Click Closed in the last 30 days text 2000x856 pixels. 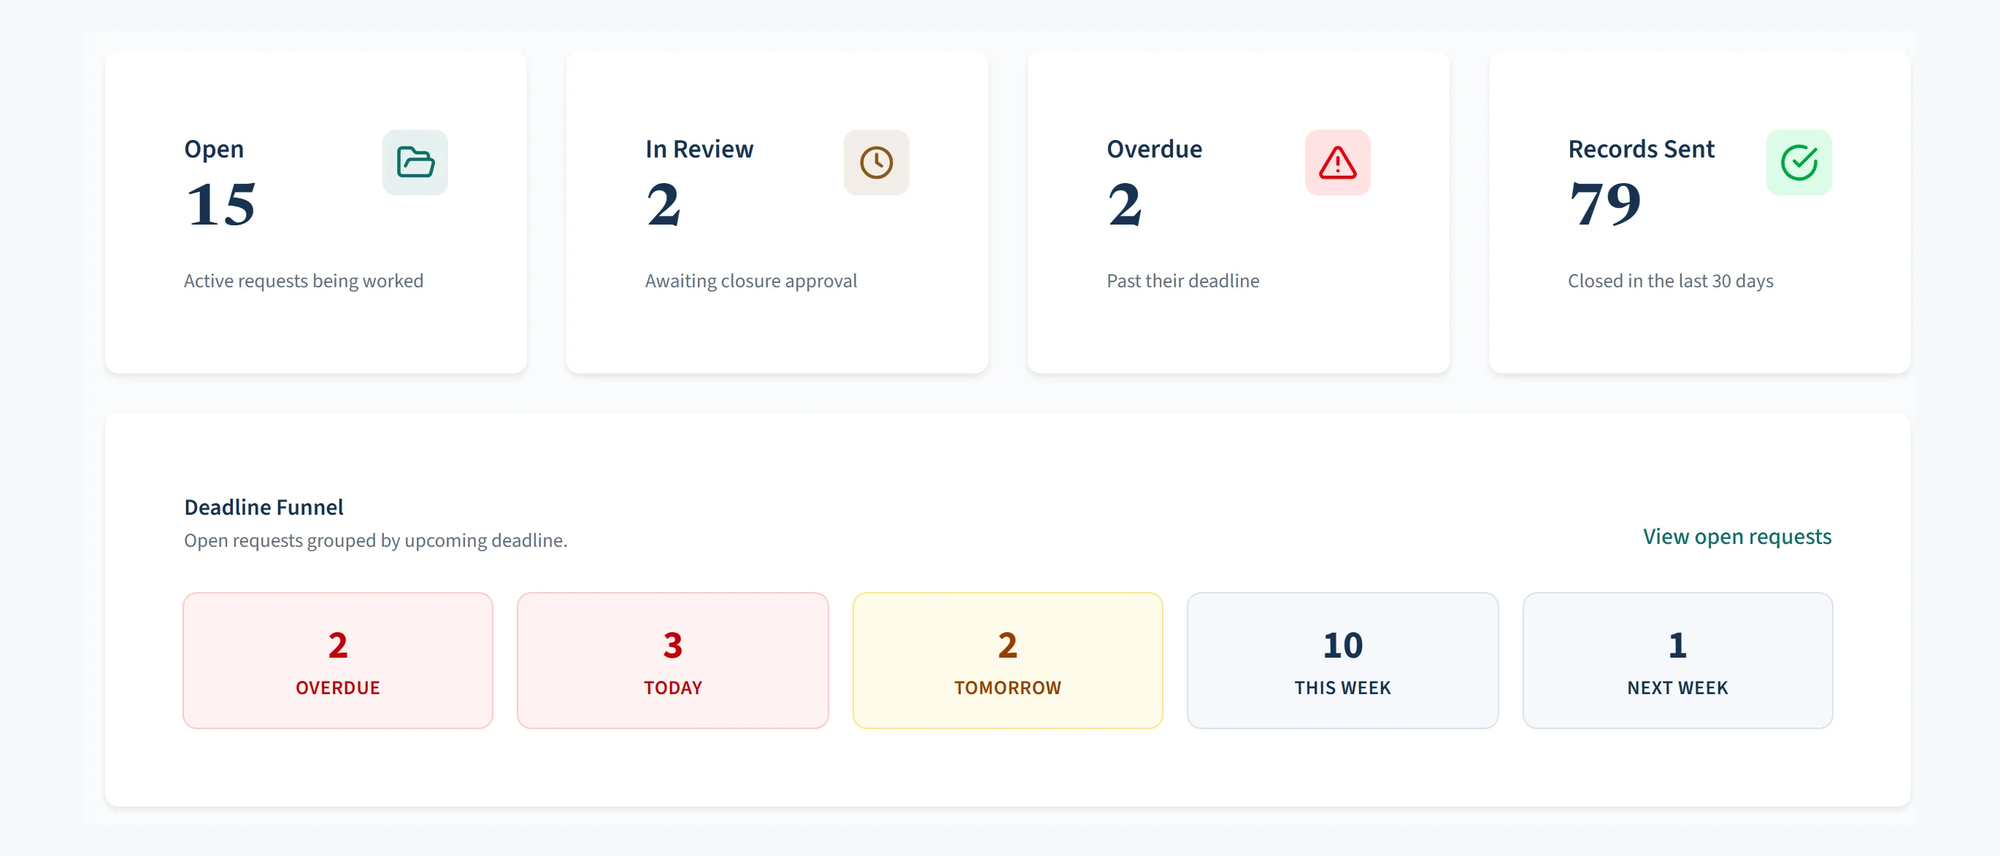(x=1670, y=281)
